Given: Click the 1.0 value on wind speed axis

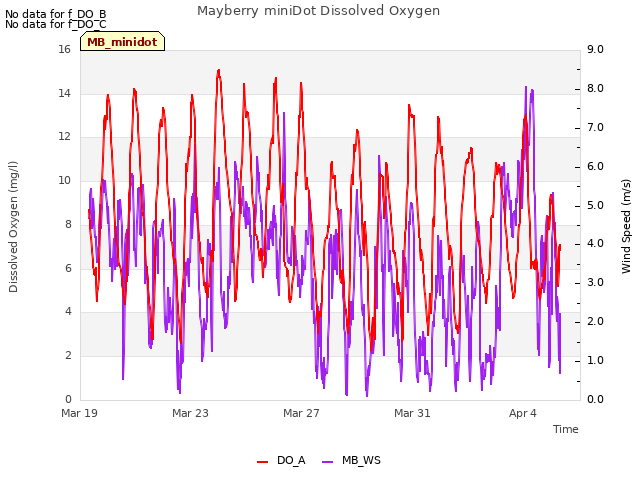Looking at the screenshot, I should click(595, 360).
